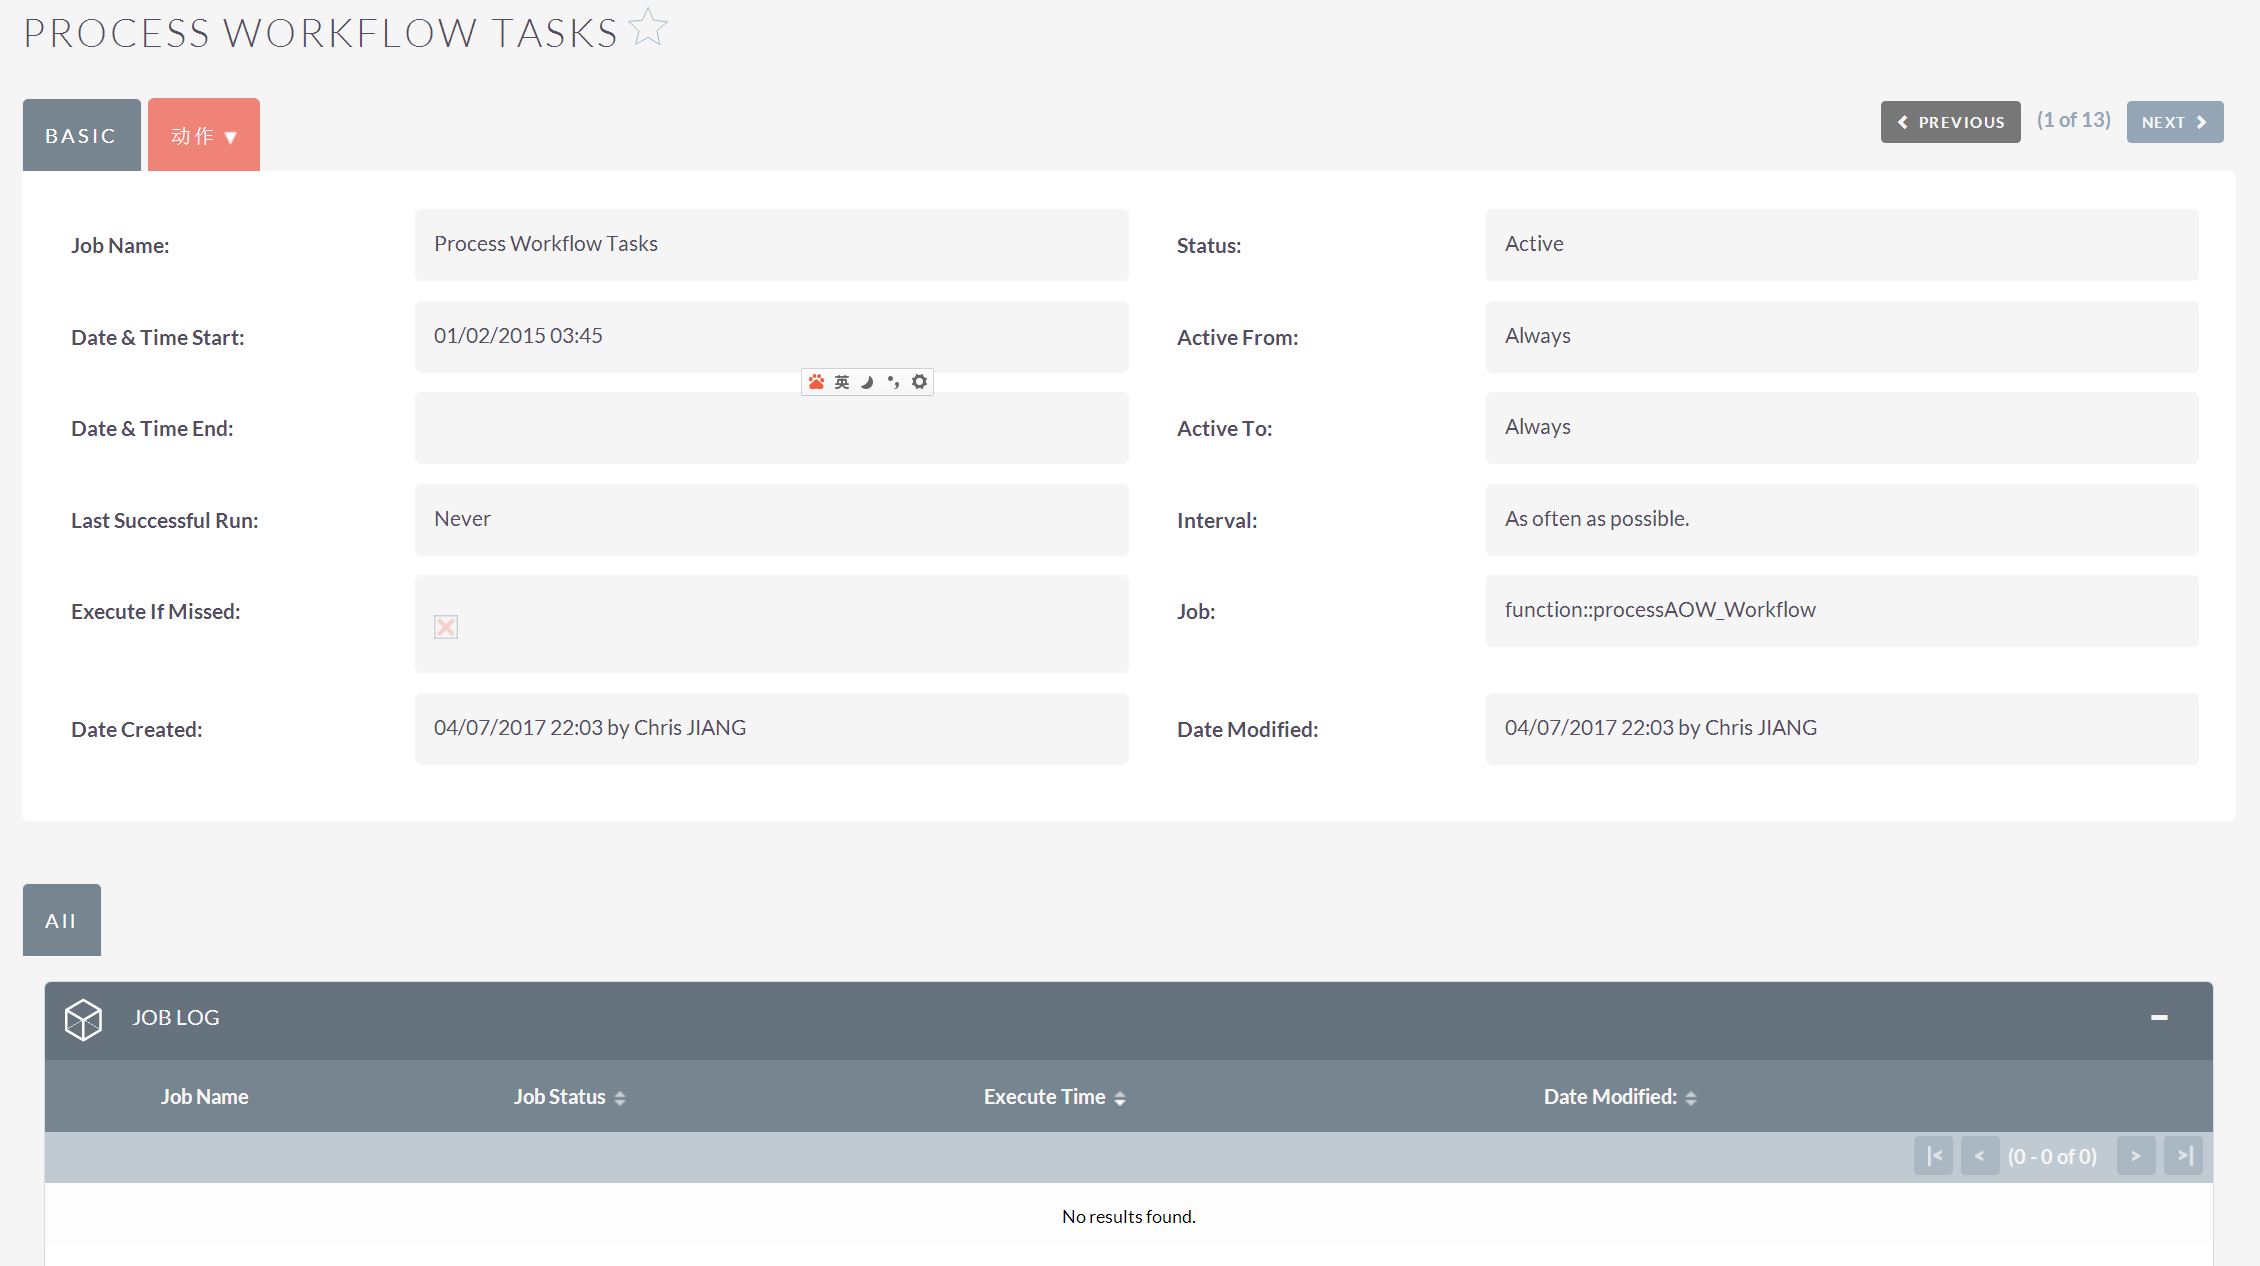Go to first page of Job Log
Image resolution: width=2260 pixels, height=1266 pixels.
(1933, 1156)
